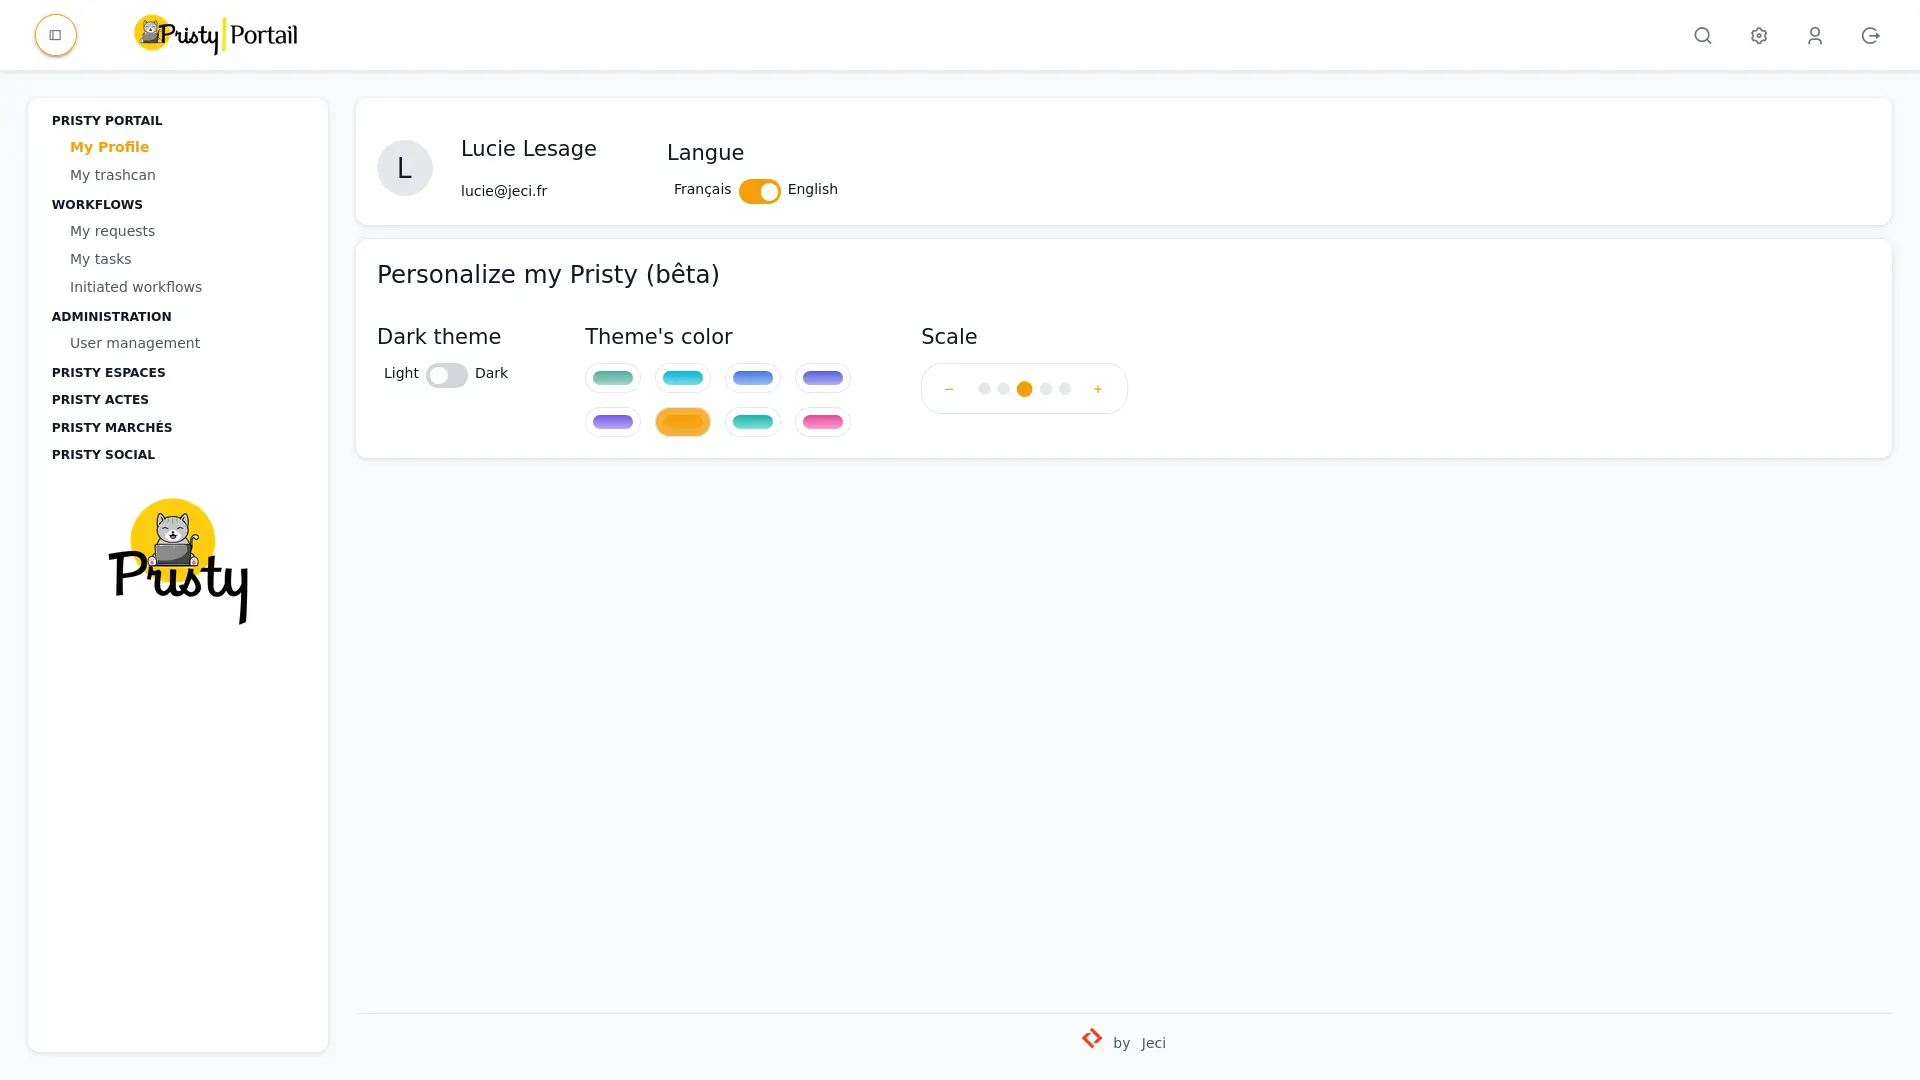Image resolution: width=1920 pixels, height=1080 pixels.
Task: Toggle the Light/Dark theme switch
Action: [x=446, y=375]
